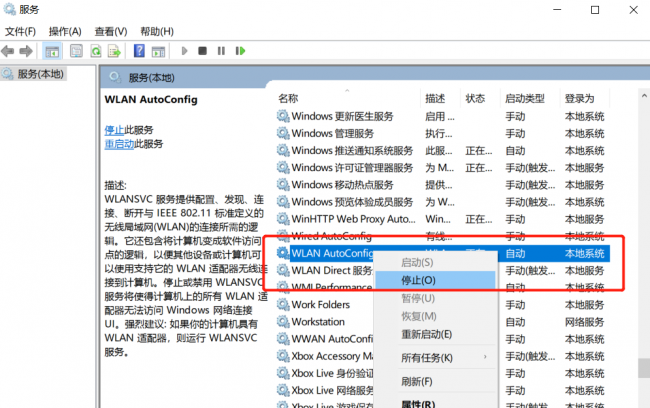Click the Export List toolbar icon
The height and width of the screenshot is (408, 650).
pyautogui.click(x=114, y=51)
